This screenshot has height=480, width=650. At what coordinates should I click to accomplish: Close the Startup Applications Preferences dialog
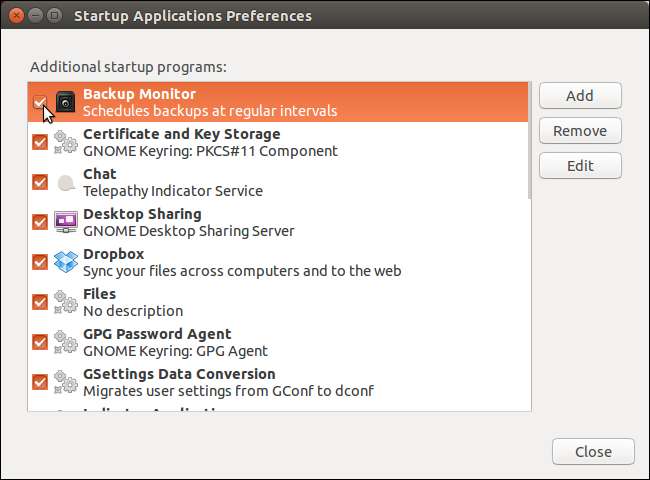(593, 451)
